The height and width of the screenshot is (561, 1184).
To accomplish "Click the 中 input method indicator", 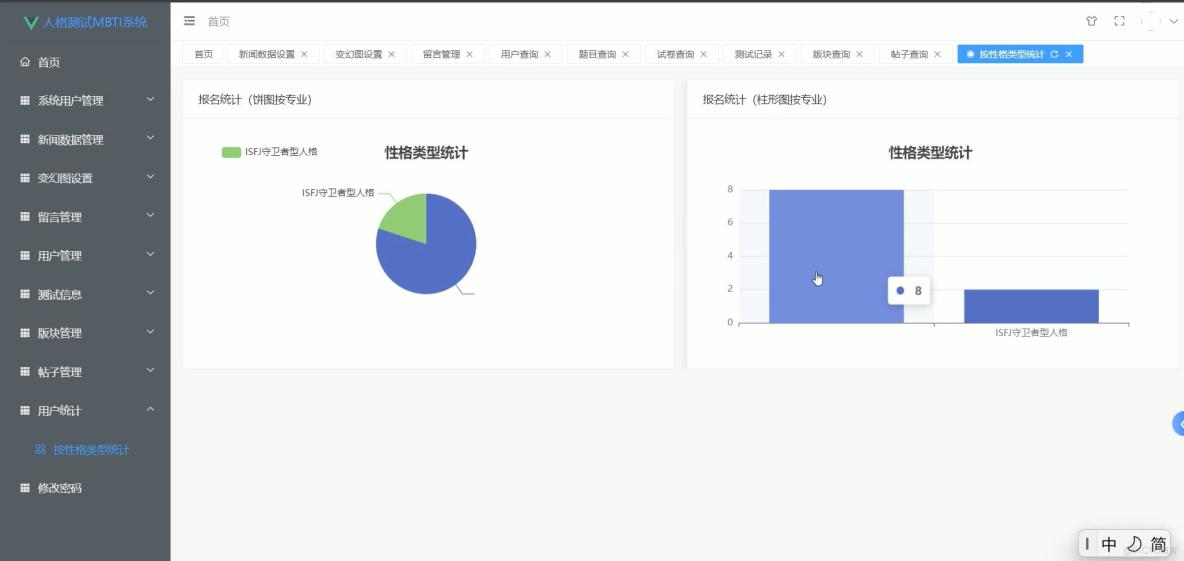I will (x=1109, y=544).
